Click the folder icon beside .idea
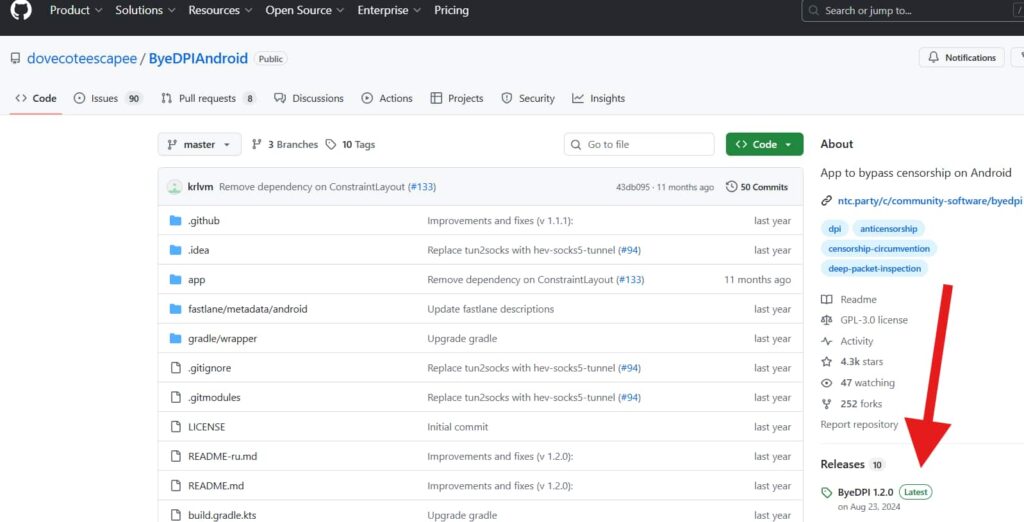This screenshot has height=522, width=1024. [175, 250]
